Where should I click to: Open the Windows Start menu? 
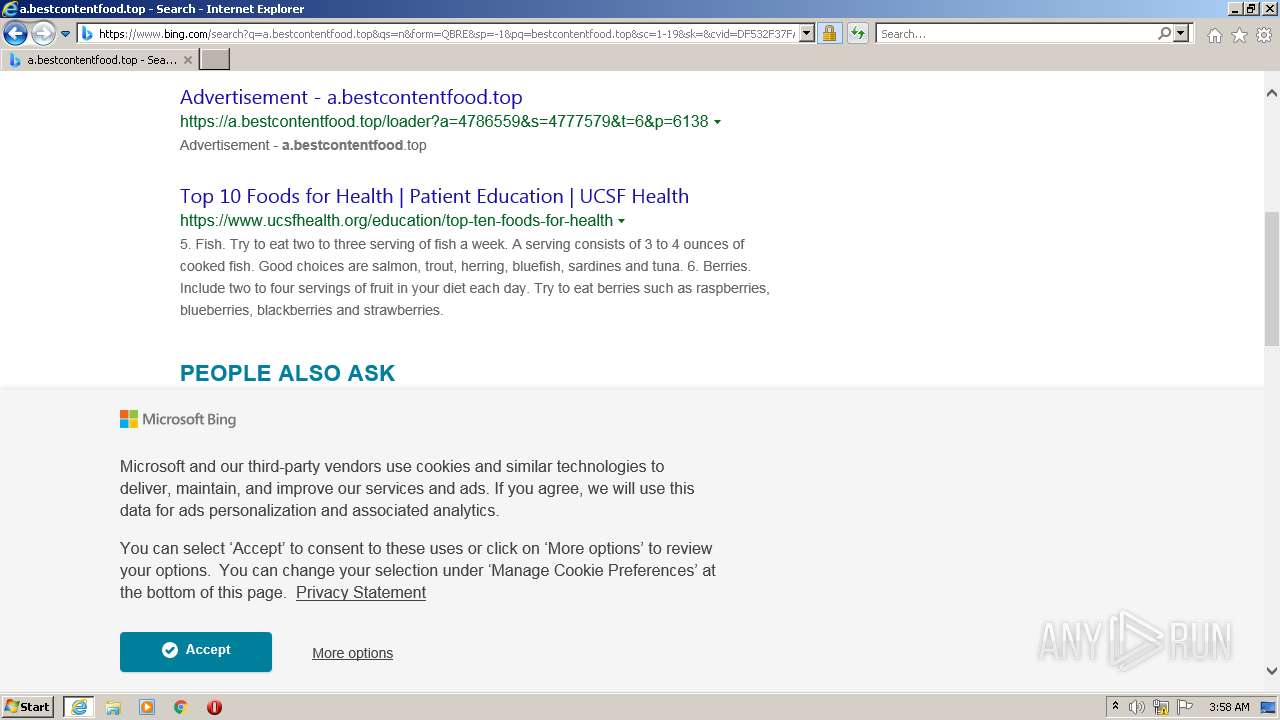pyautogui.click(x=28, y=707)
